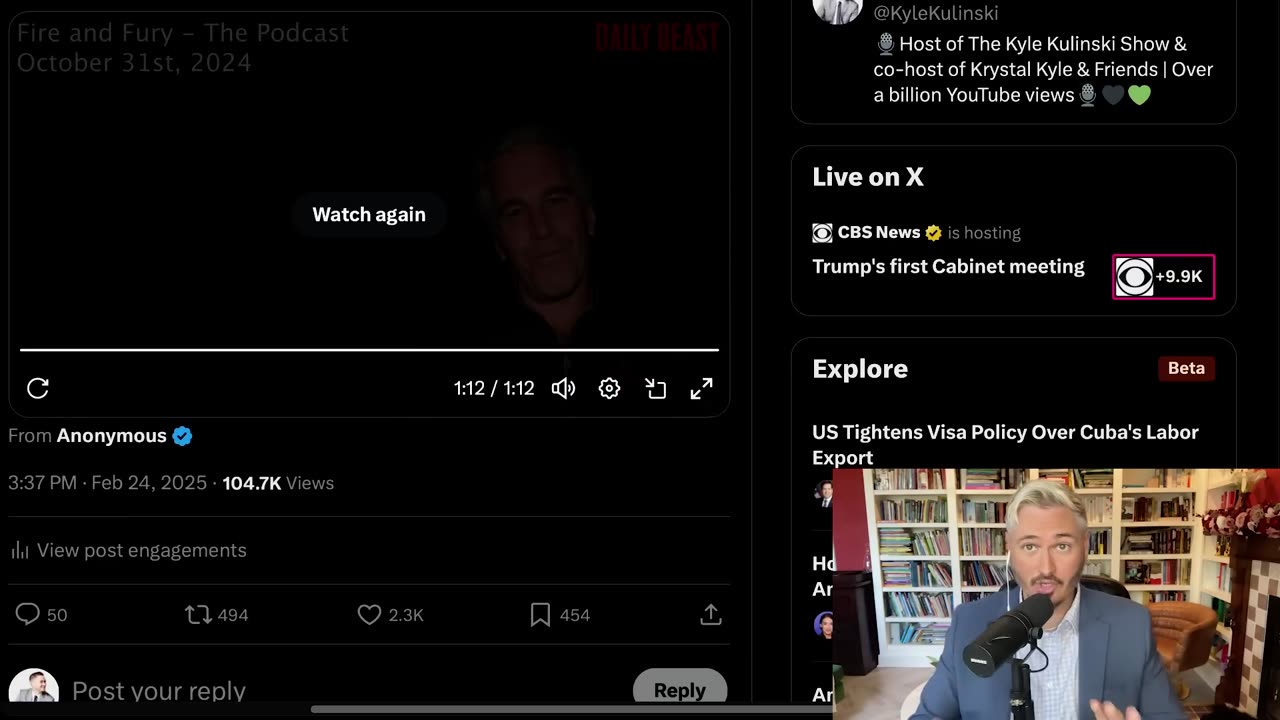1280x720 pixels.
Task: Seek the video progress bar
Action: coord(369,350)
